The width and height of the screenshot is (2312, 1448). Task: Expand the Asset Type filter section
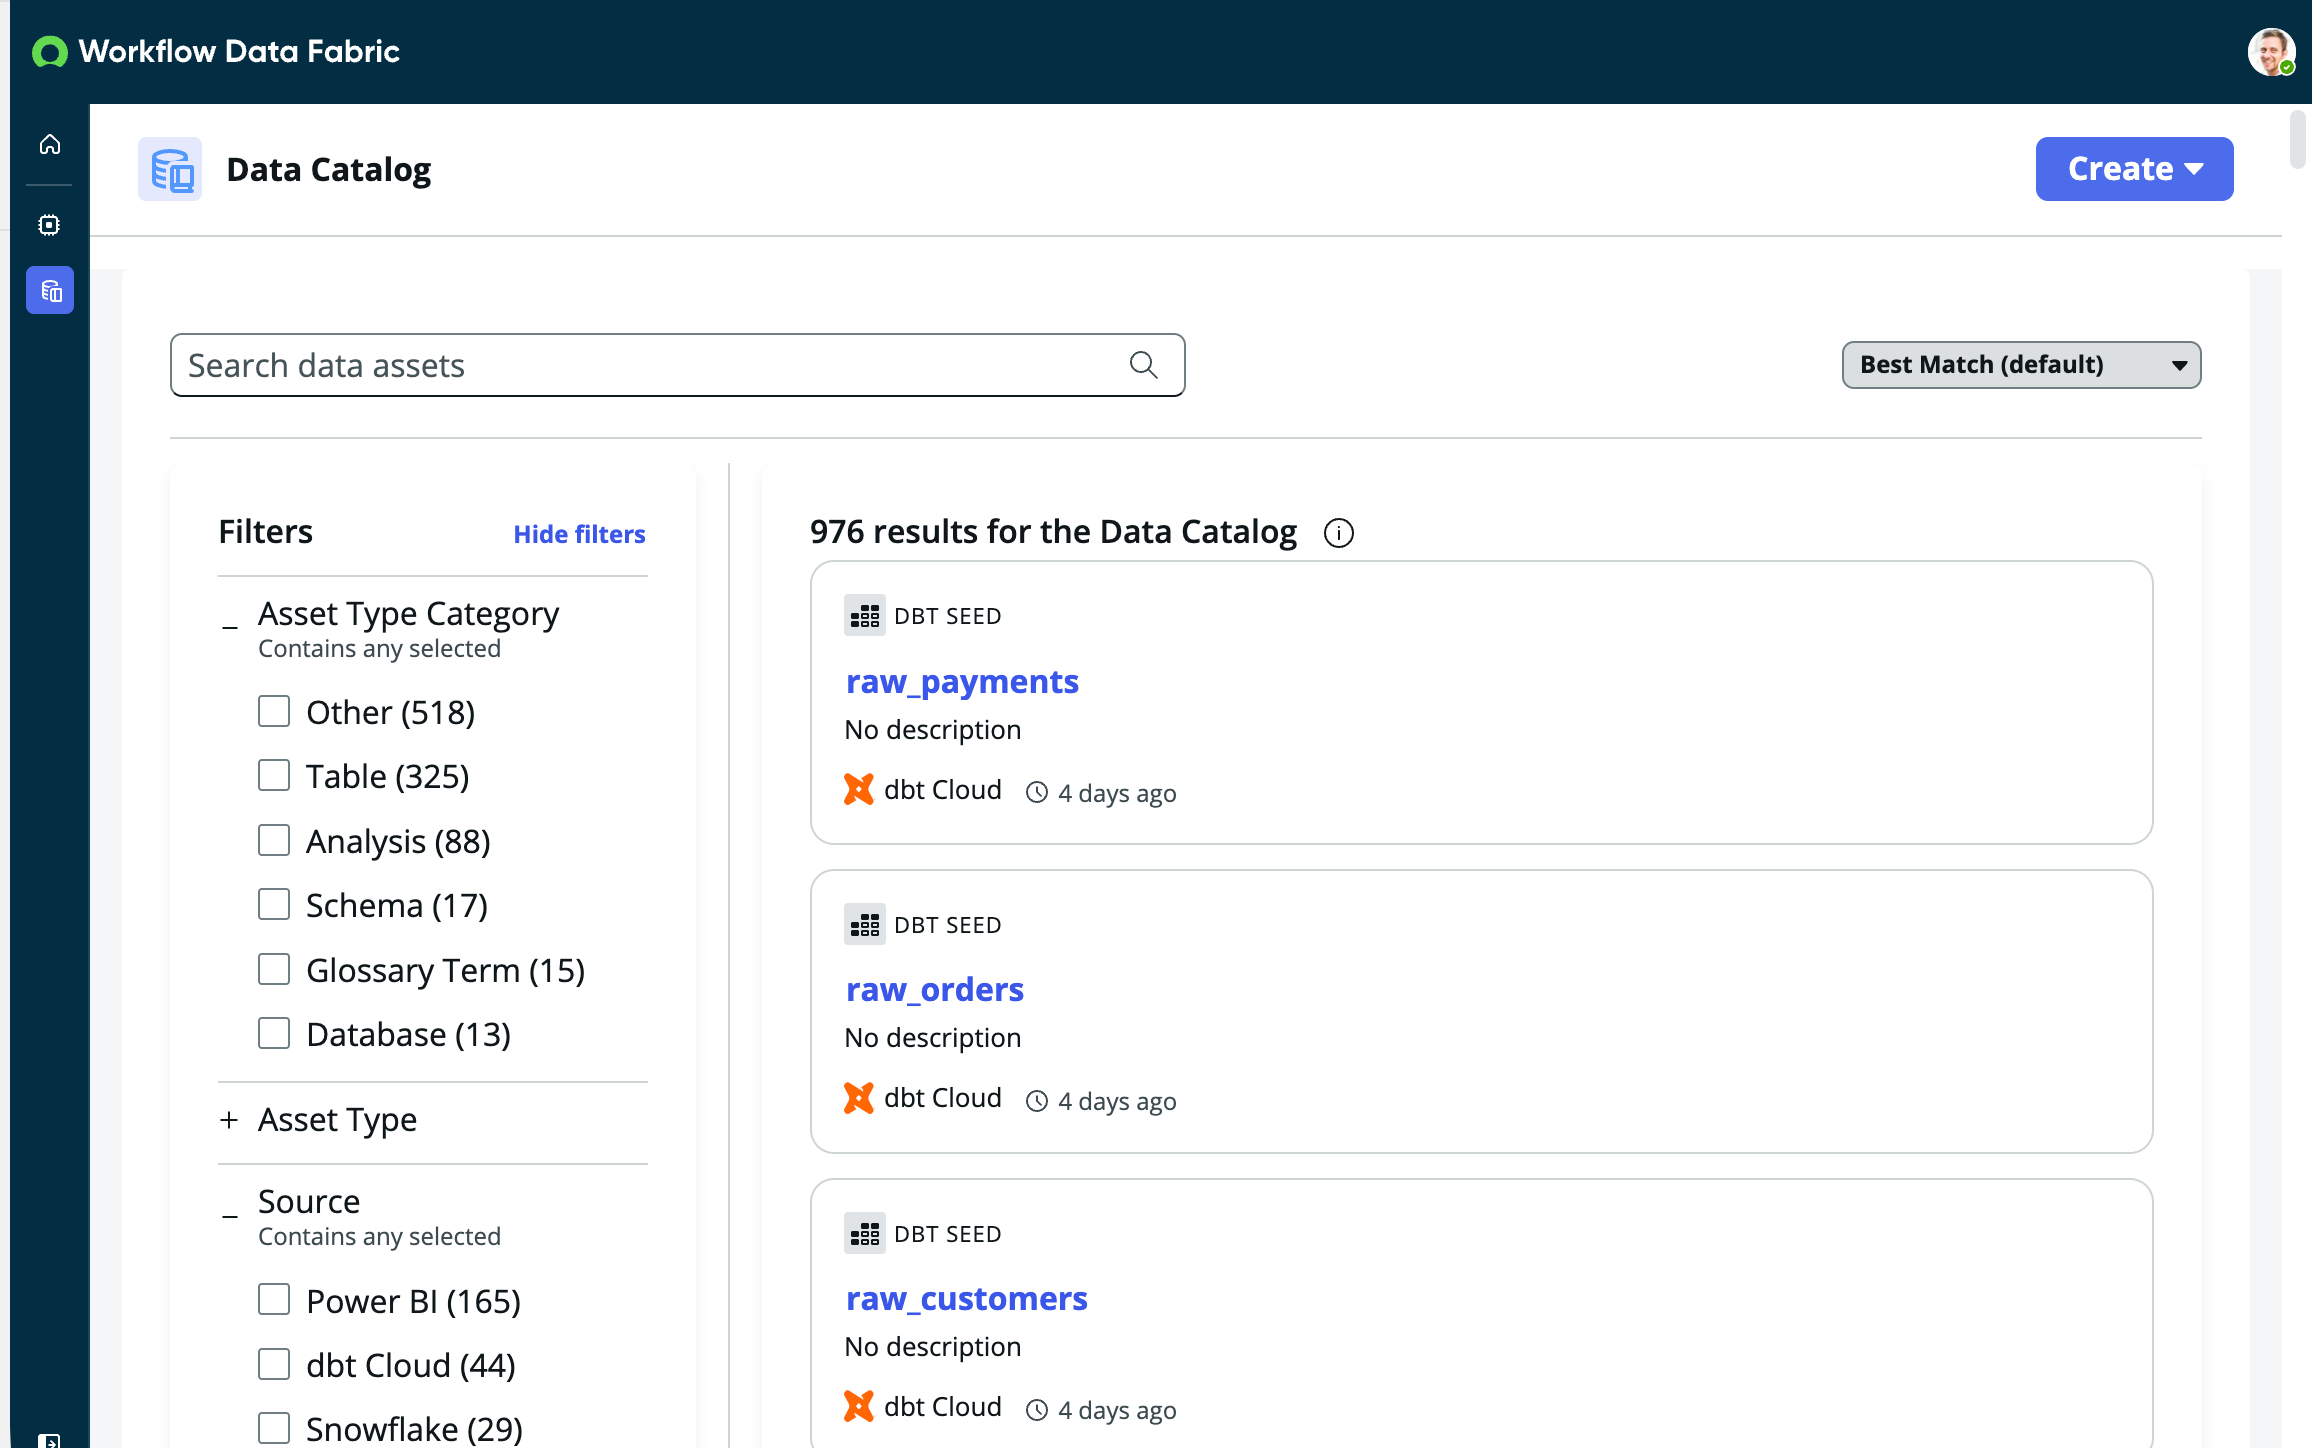click(x=229, y=1120)
